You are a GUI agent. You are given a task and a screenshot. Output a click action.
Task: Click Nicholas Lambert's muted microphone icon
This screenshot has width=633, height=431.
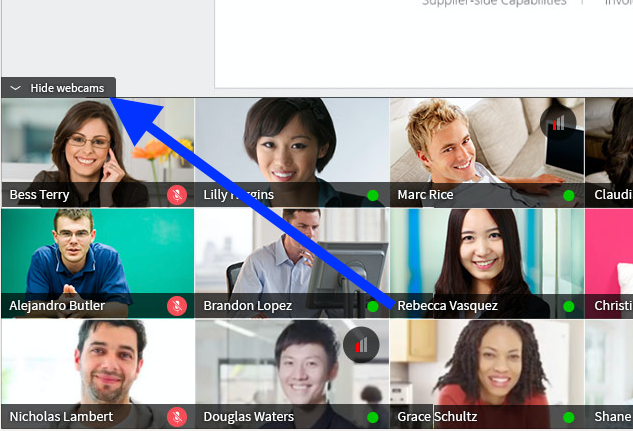[177, 417]
